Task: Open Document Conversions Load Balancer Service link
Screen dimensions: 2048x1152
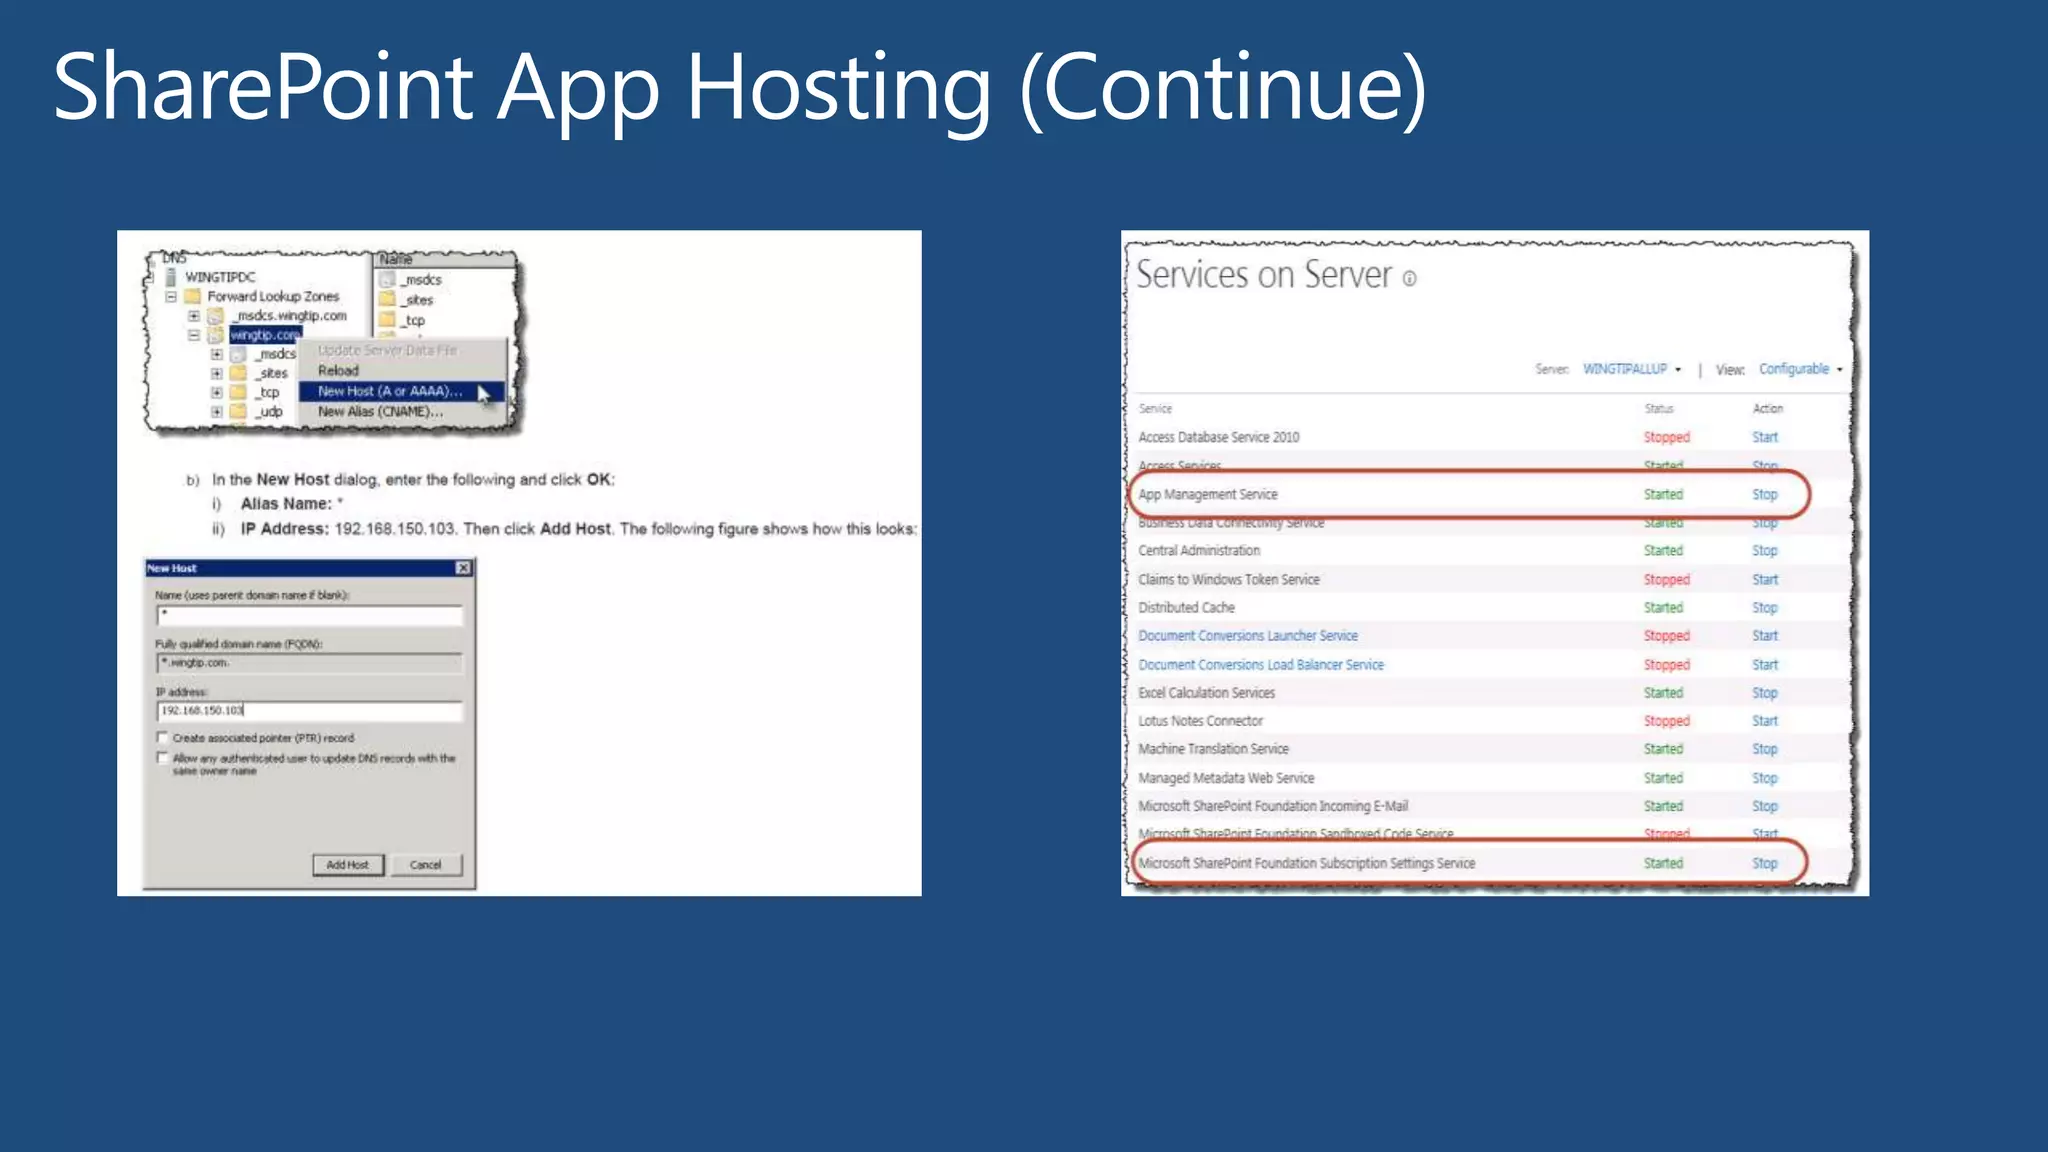Action: pos(1261,664)
